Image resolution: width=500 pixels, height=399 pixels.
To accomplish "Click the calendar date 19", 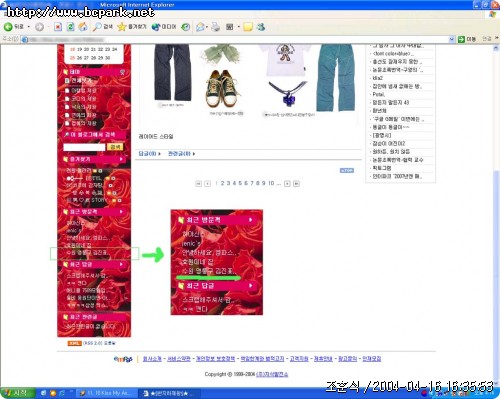I will 80,49.
